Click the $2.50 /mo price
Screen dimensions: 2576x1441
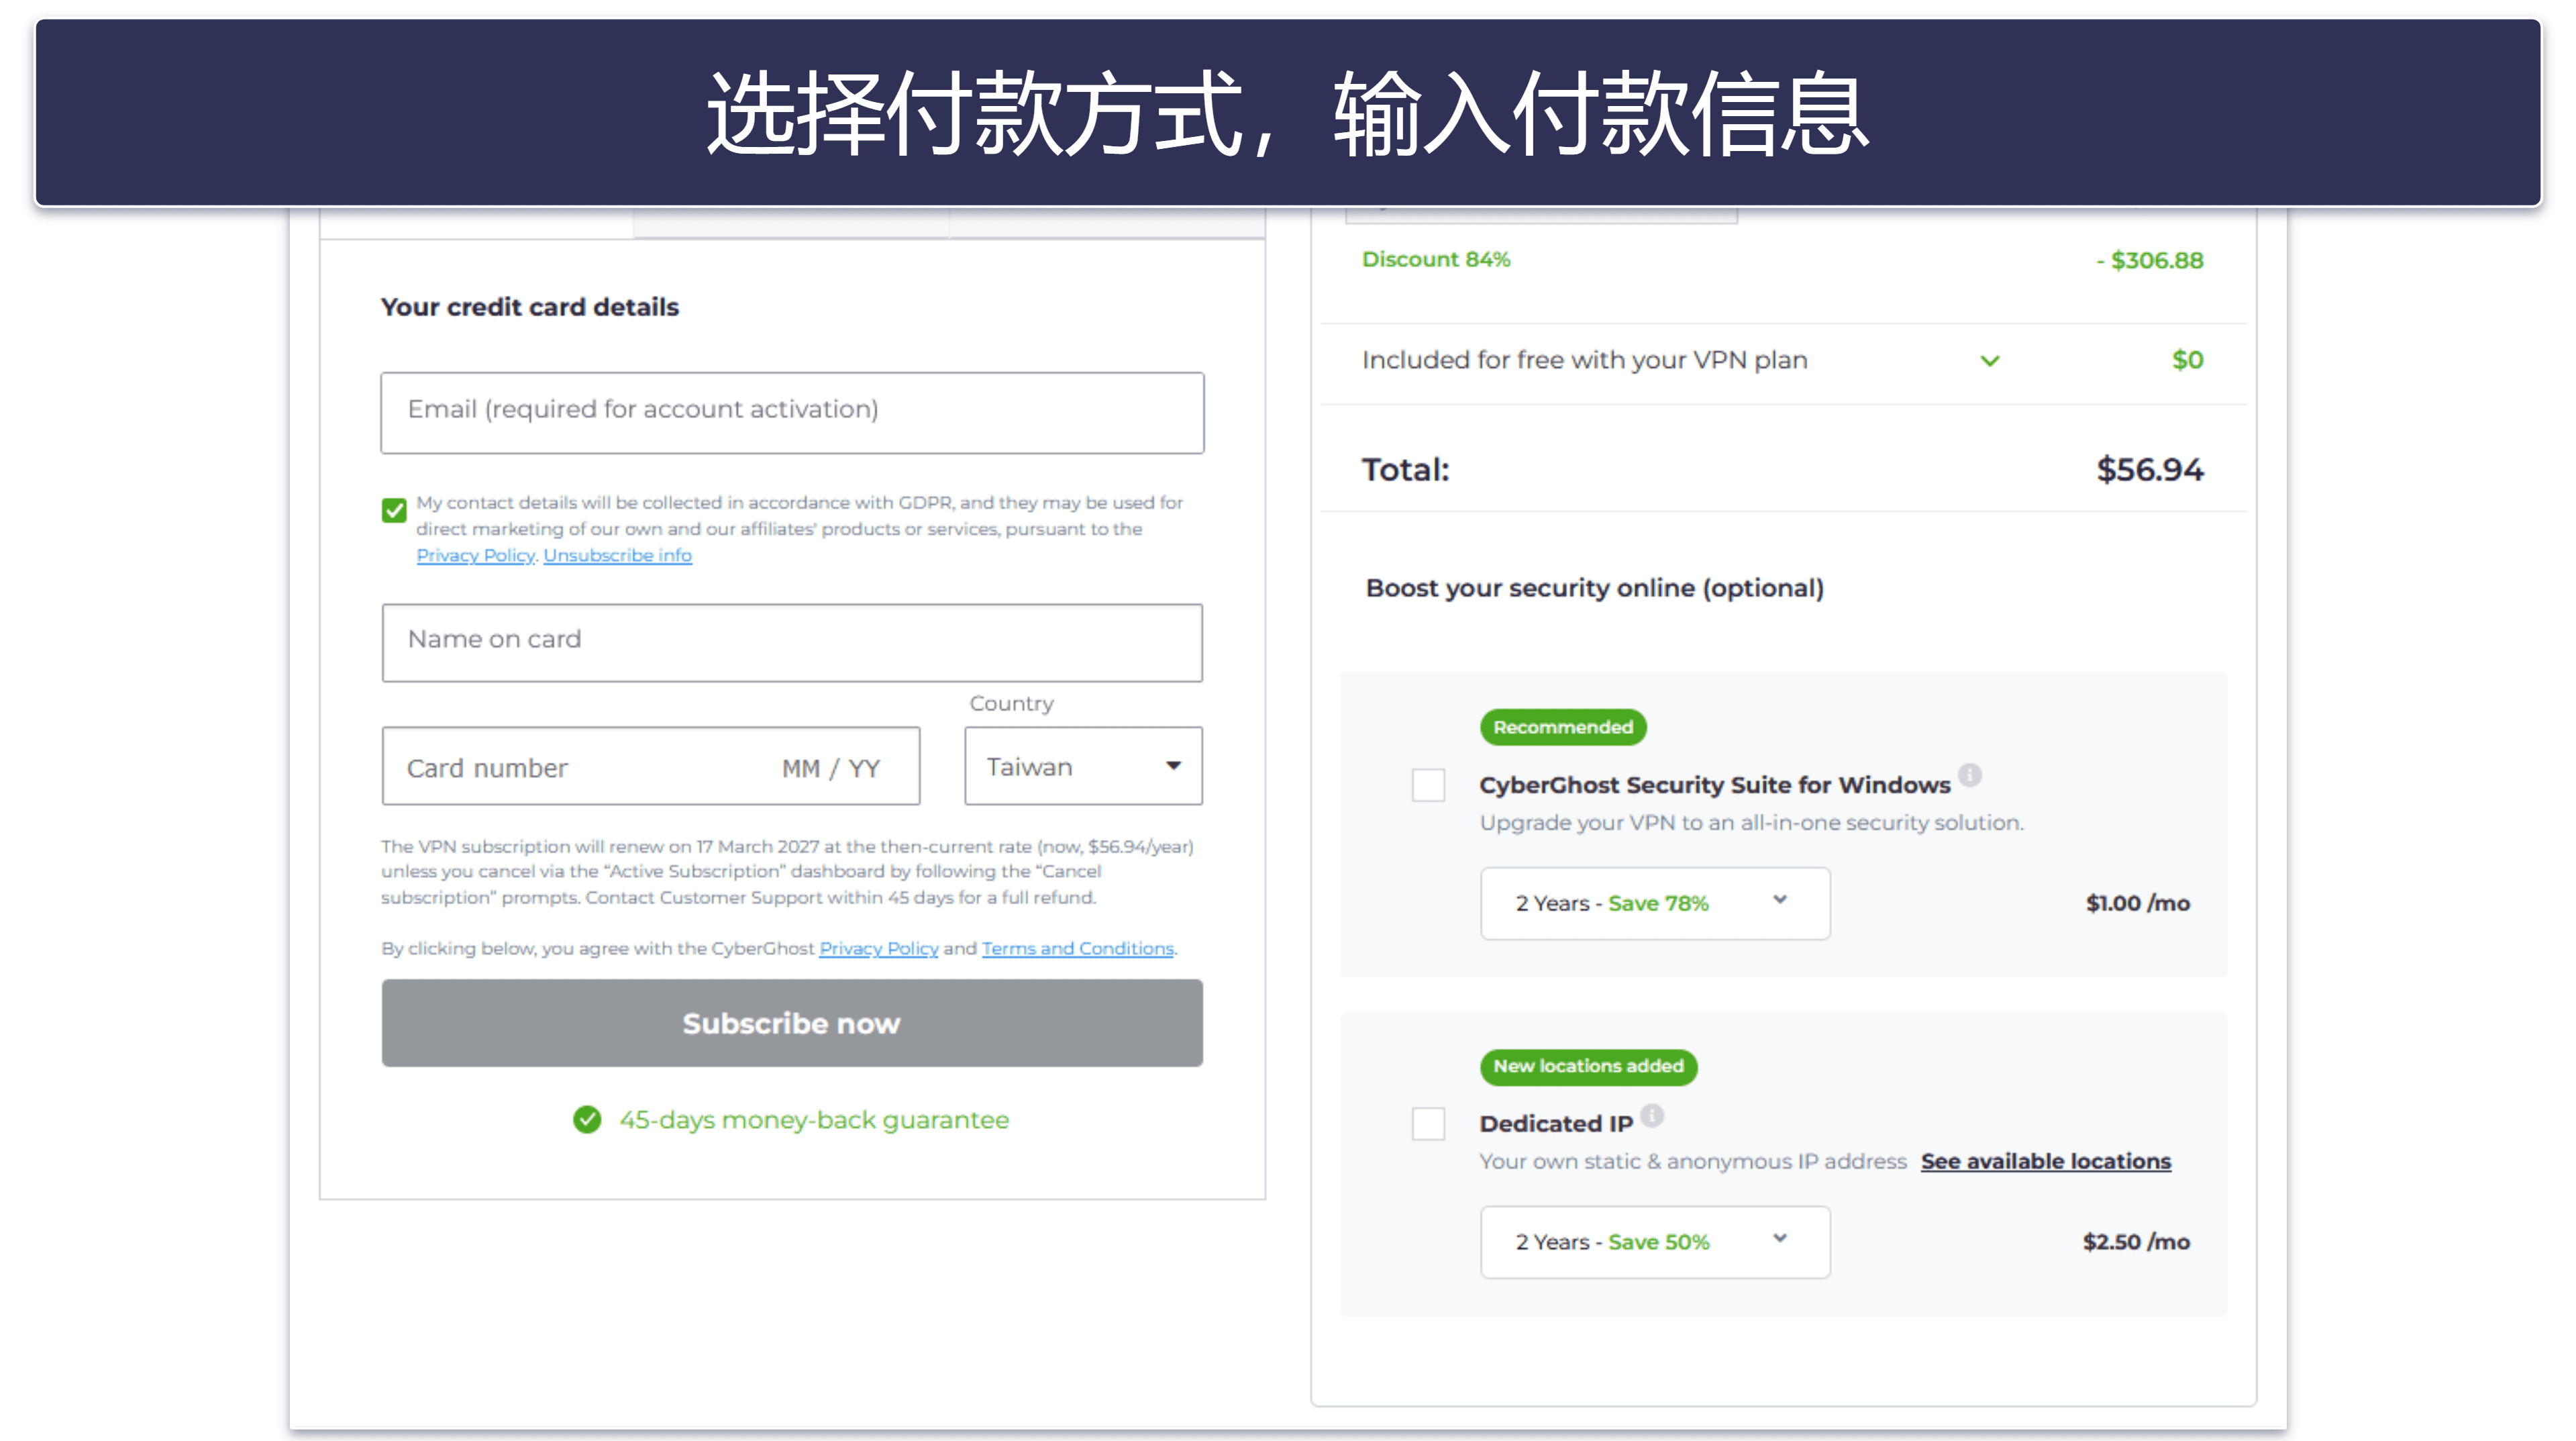2137,1242
